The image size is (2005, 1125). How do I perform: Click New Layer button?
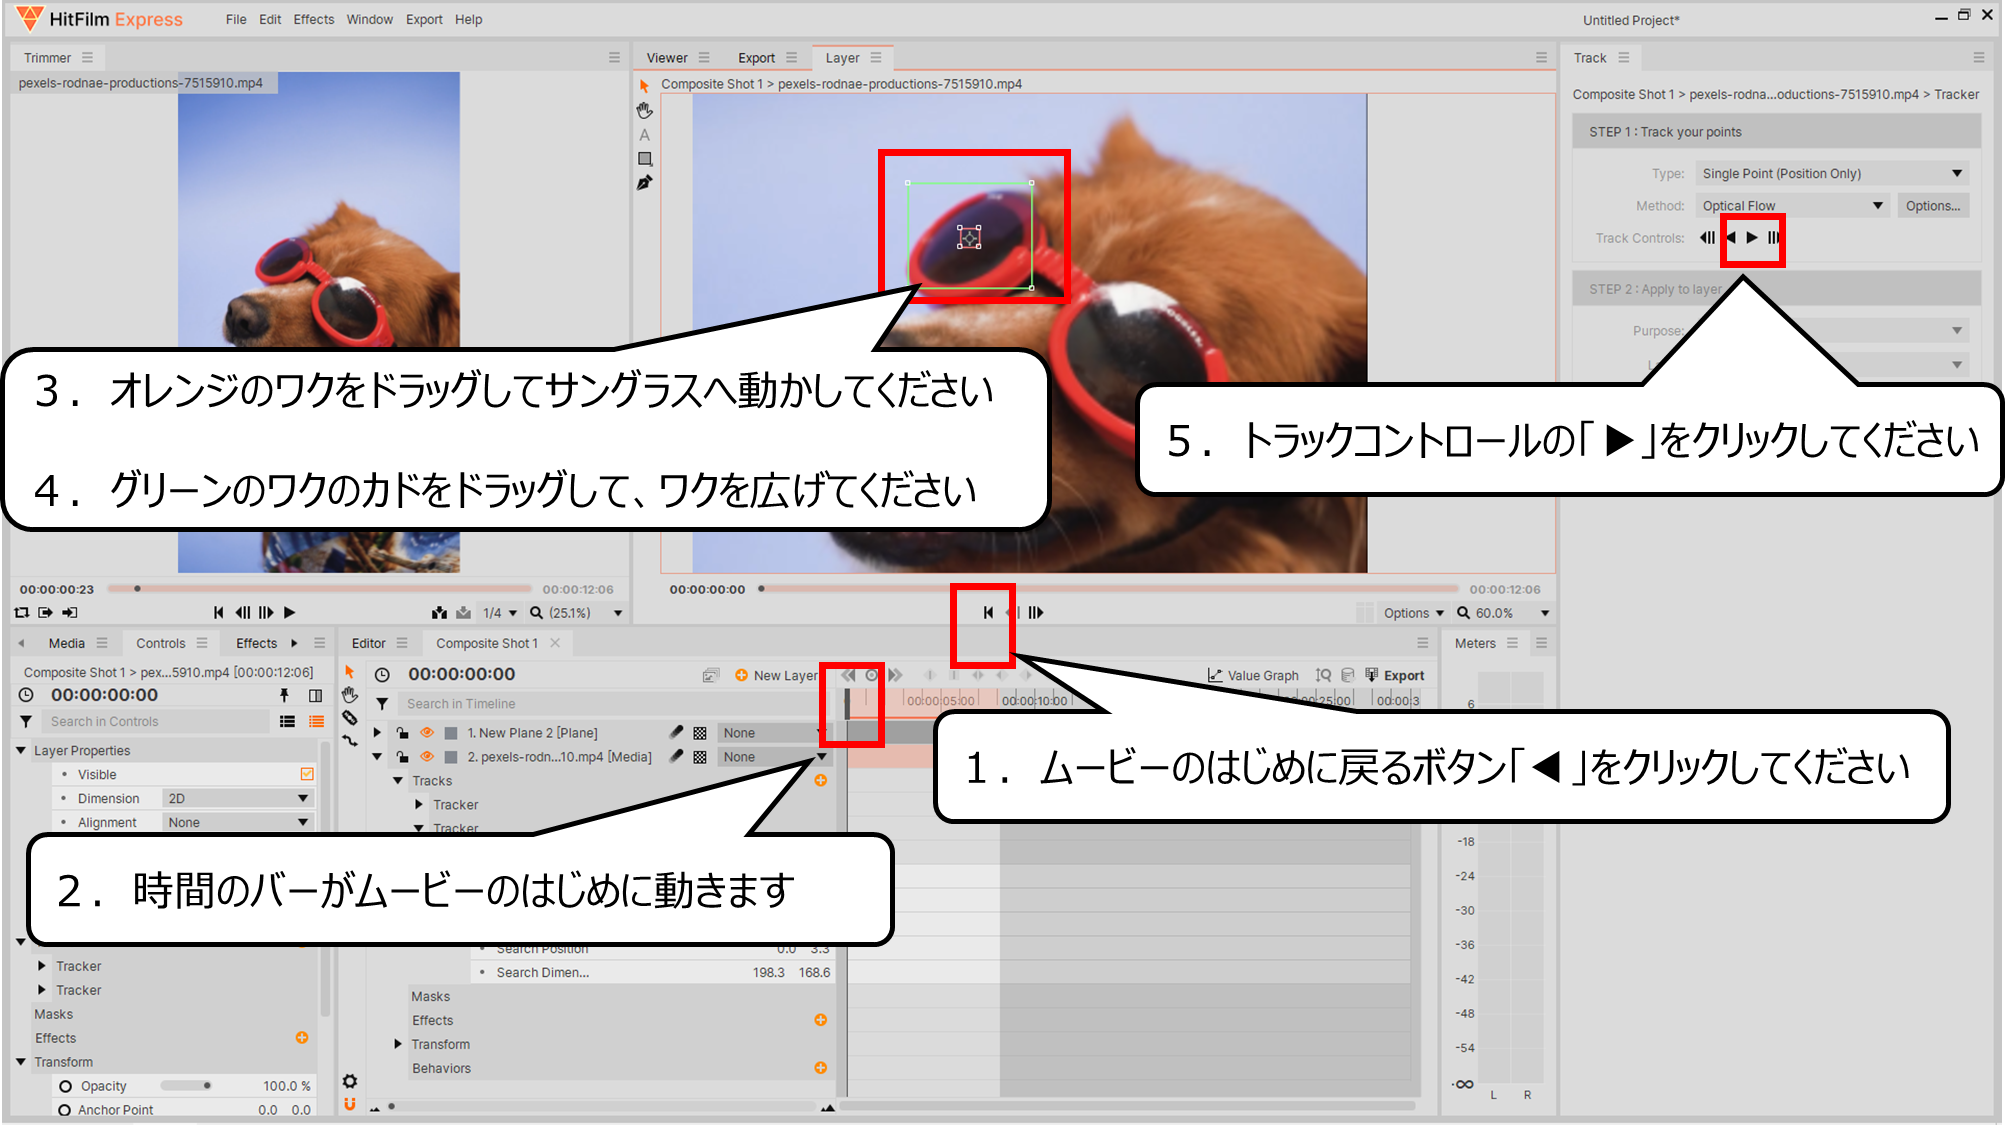tap(776, 675)
